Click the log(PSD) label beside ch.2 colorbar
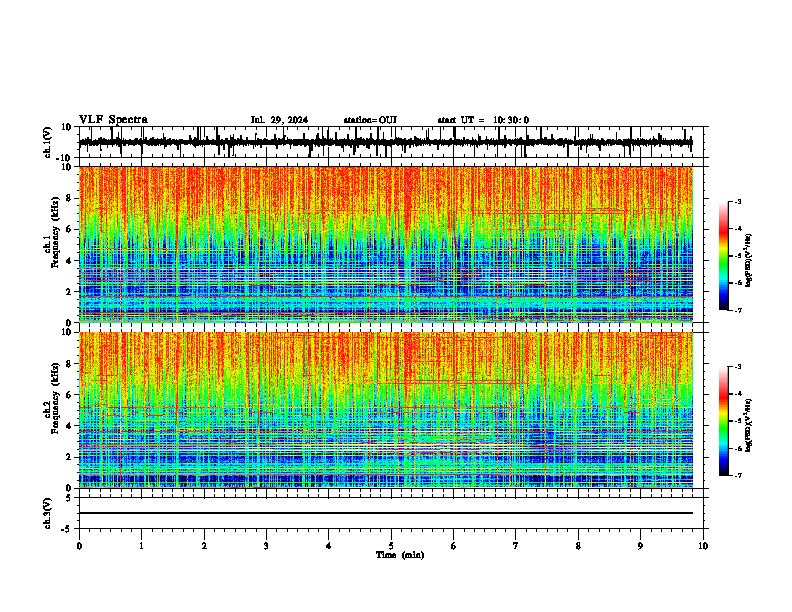The height and width of the screenshot is (612, 792). pos(749,426)
